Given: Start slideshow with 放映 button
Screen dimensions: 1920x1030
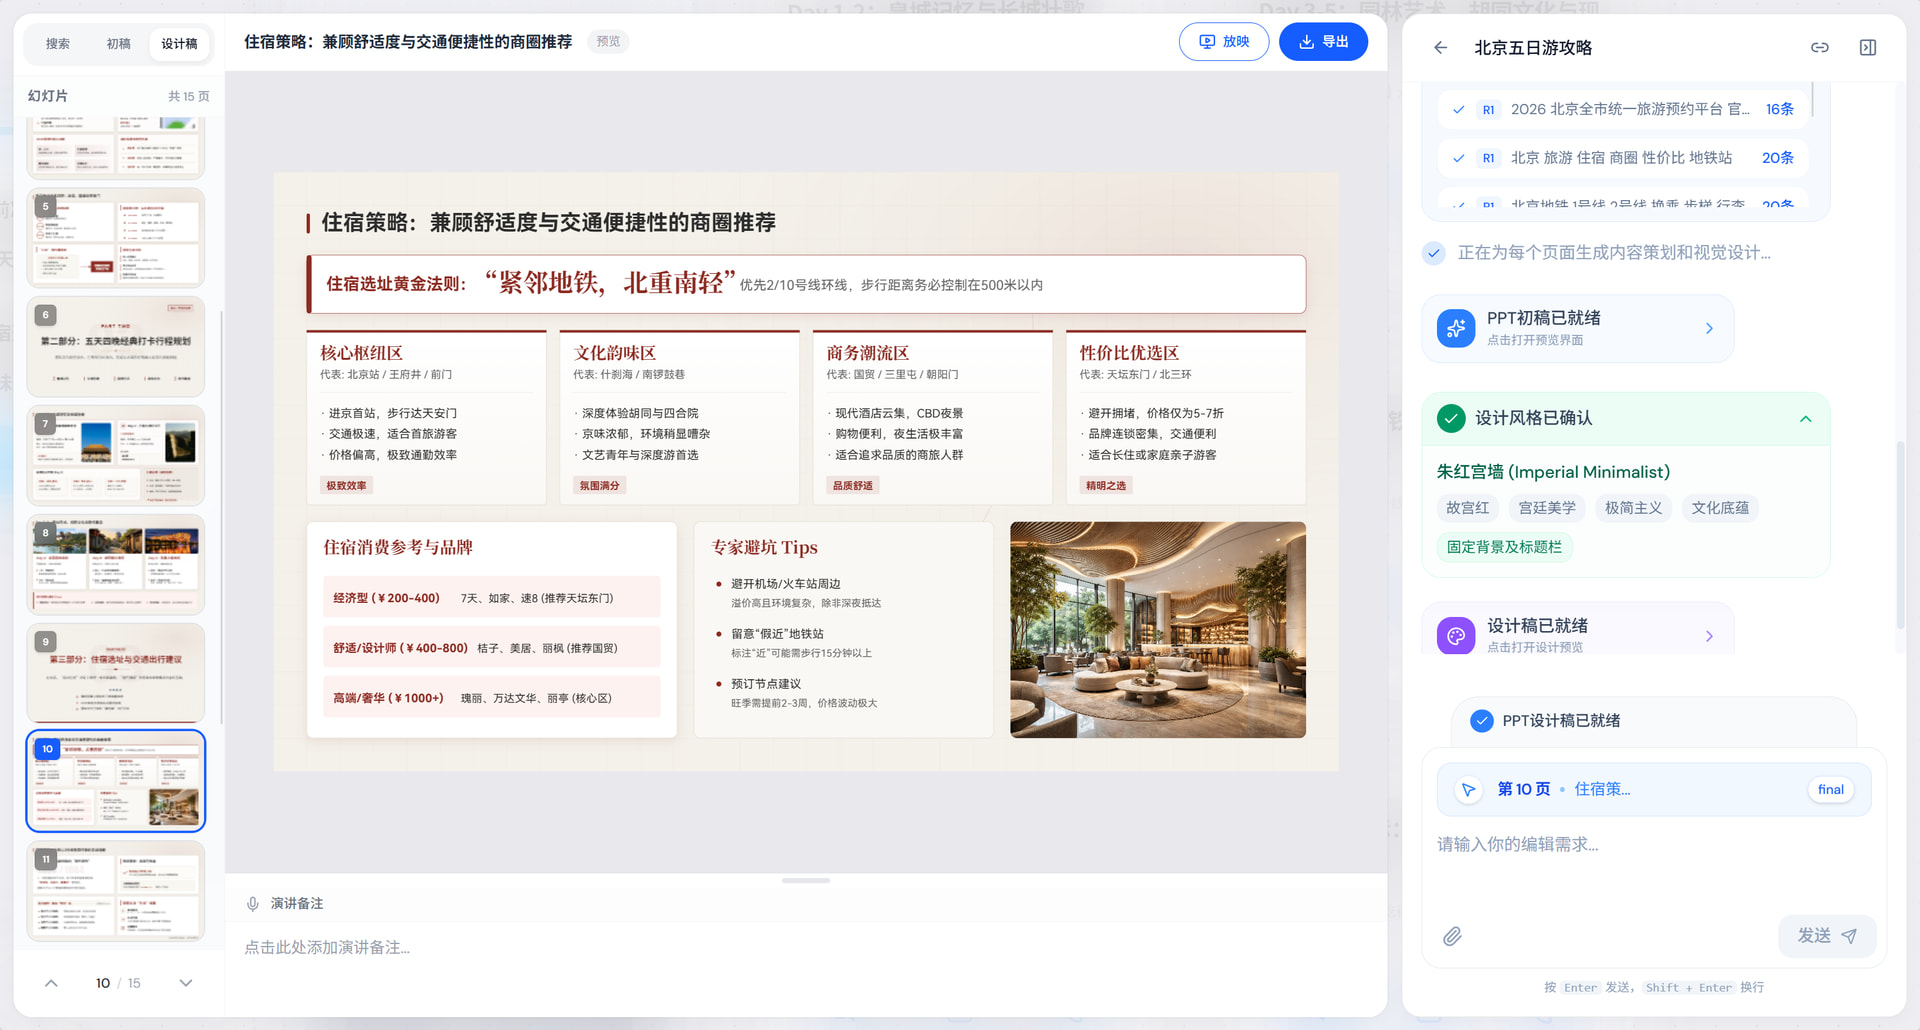Looking at the screenshot, I should tap(1224, 42).
